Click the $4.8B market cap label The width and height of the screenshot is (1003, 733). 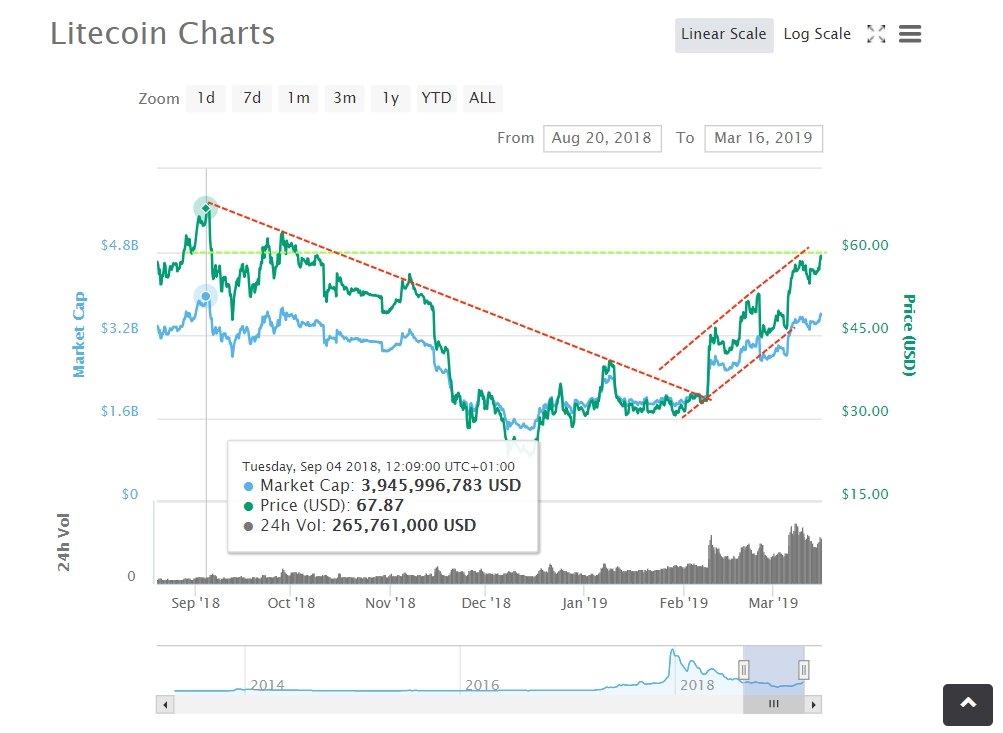click(120, 246)
